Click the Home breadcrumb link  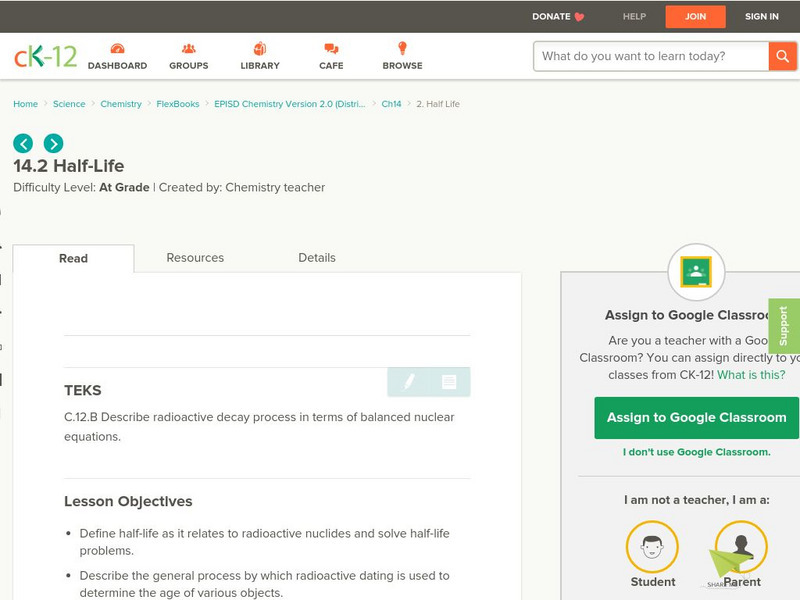[26, 104]
